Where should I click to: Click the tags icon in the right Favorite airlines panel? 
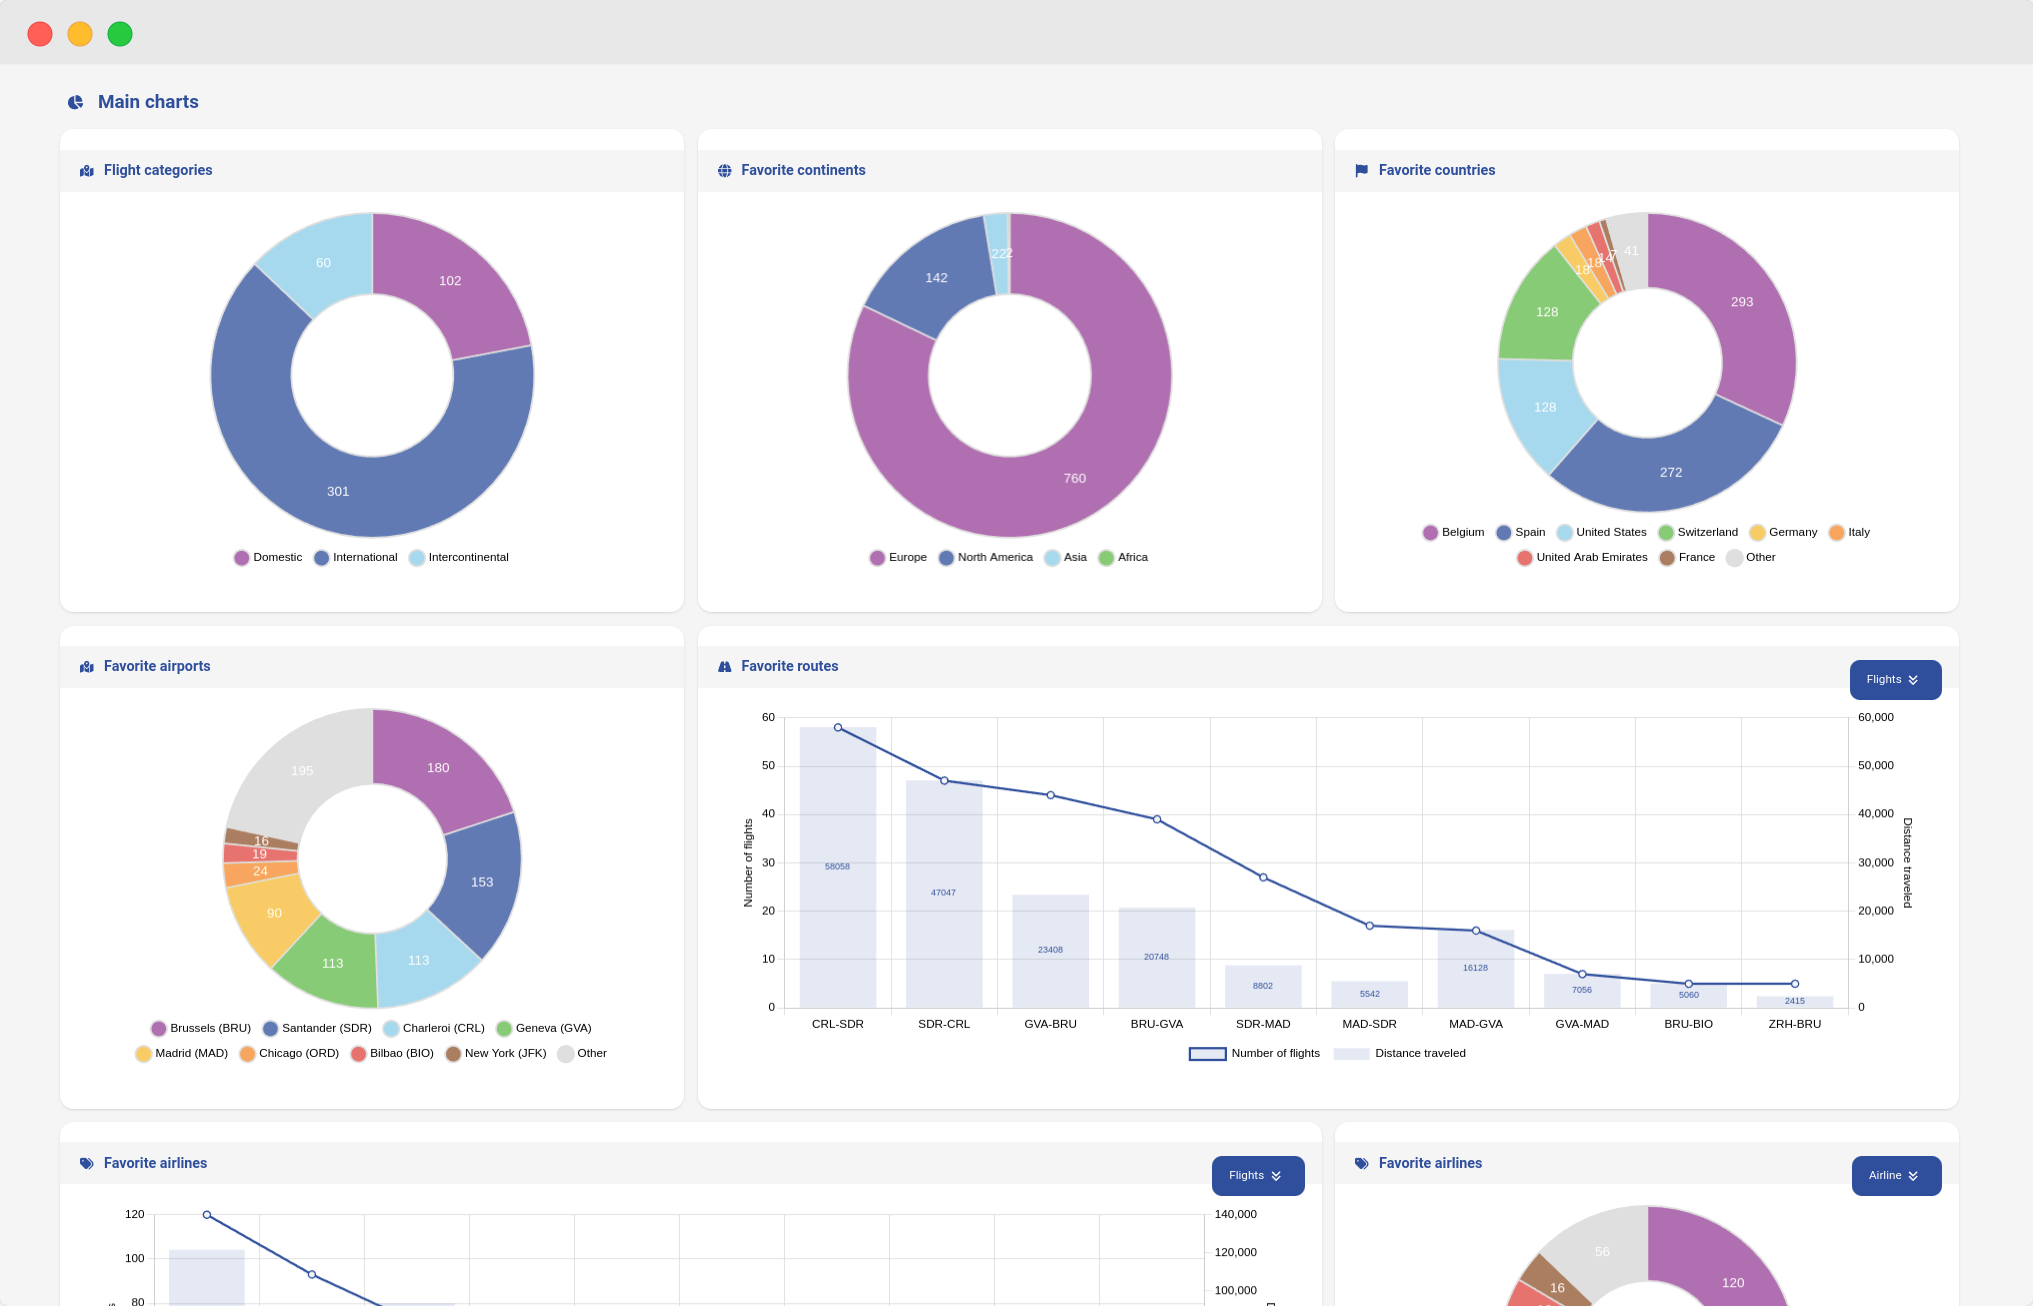click(1361, 1164)
